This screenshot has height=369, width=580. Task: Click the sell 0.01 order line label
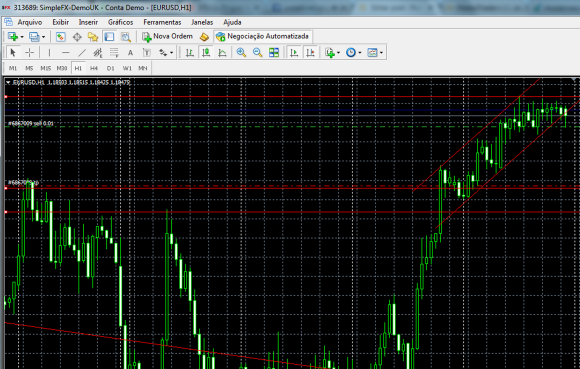coord(31,123)
